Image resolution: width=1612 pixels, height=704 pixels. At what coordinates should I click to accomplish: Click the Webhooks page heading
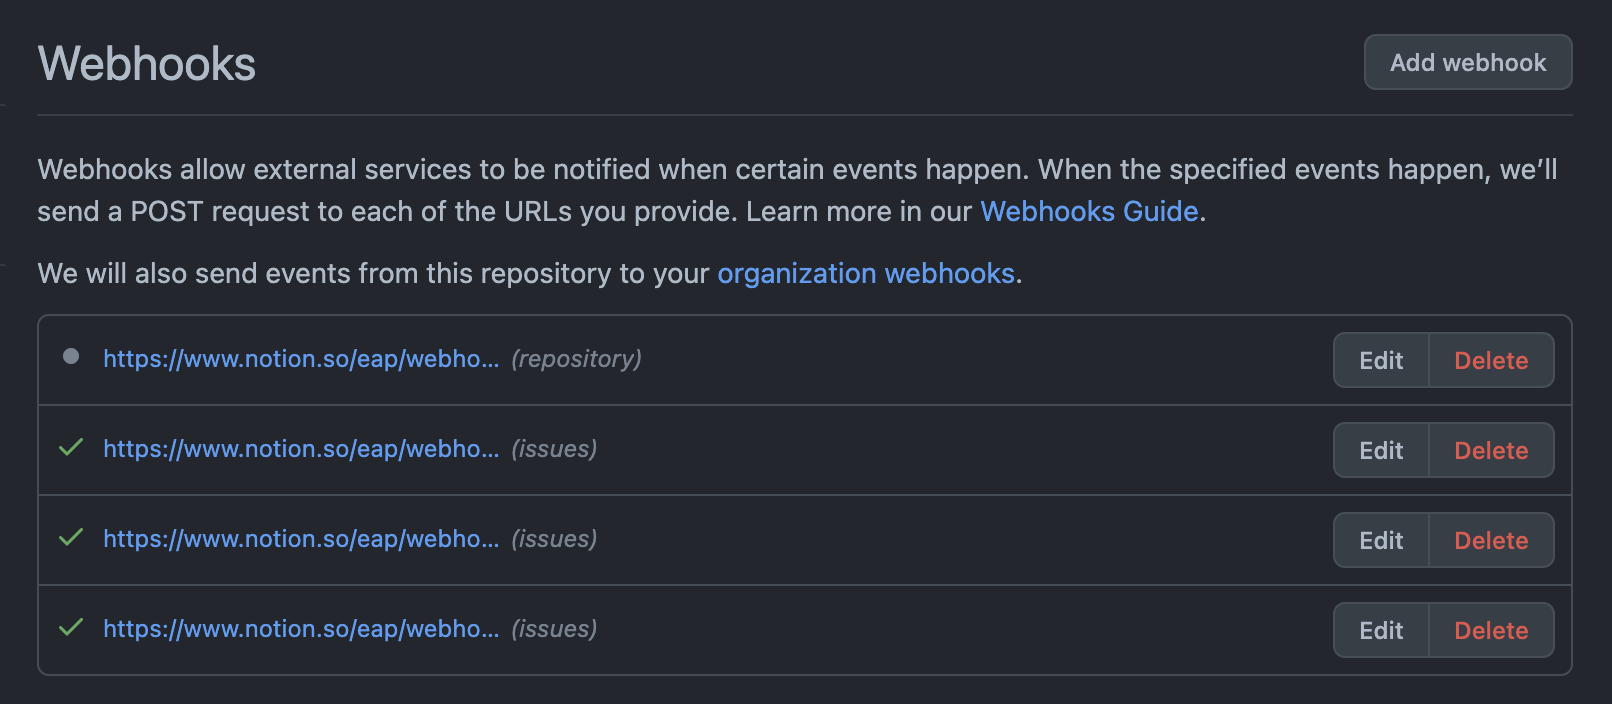(147, 64)
